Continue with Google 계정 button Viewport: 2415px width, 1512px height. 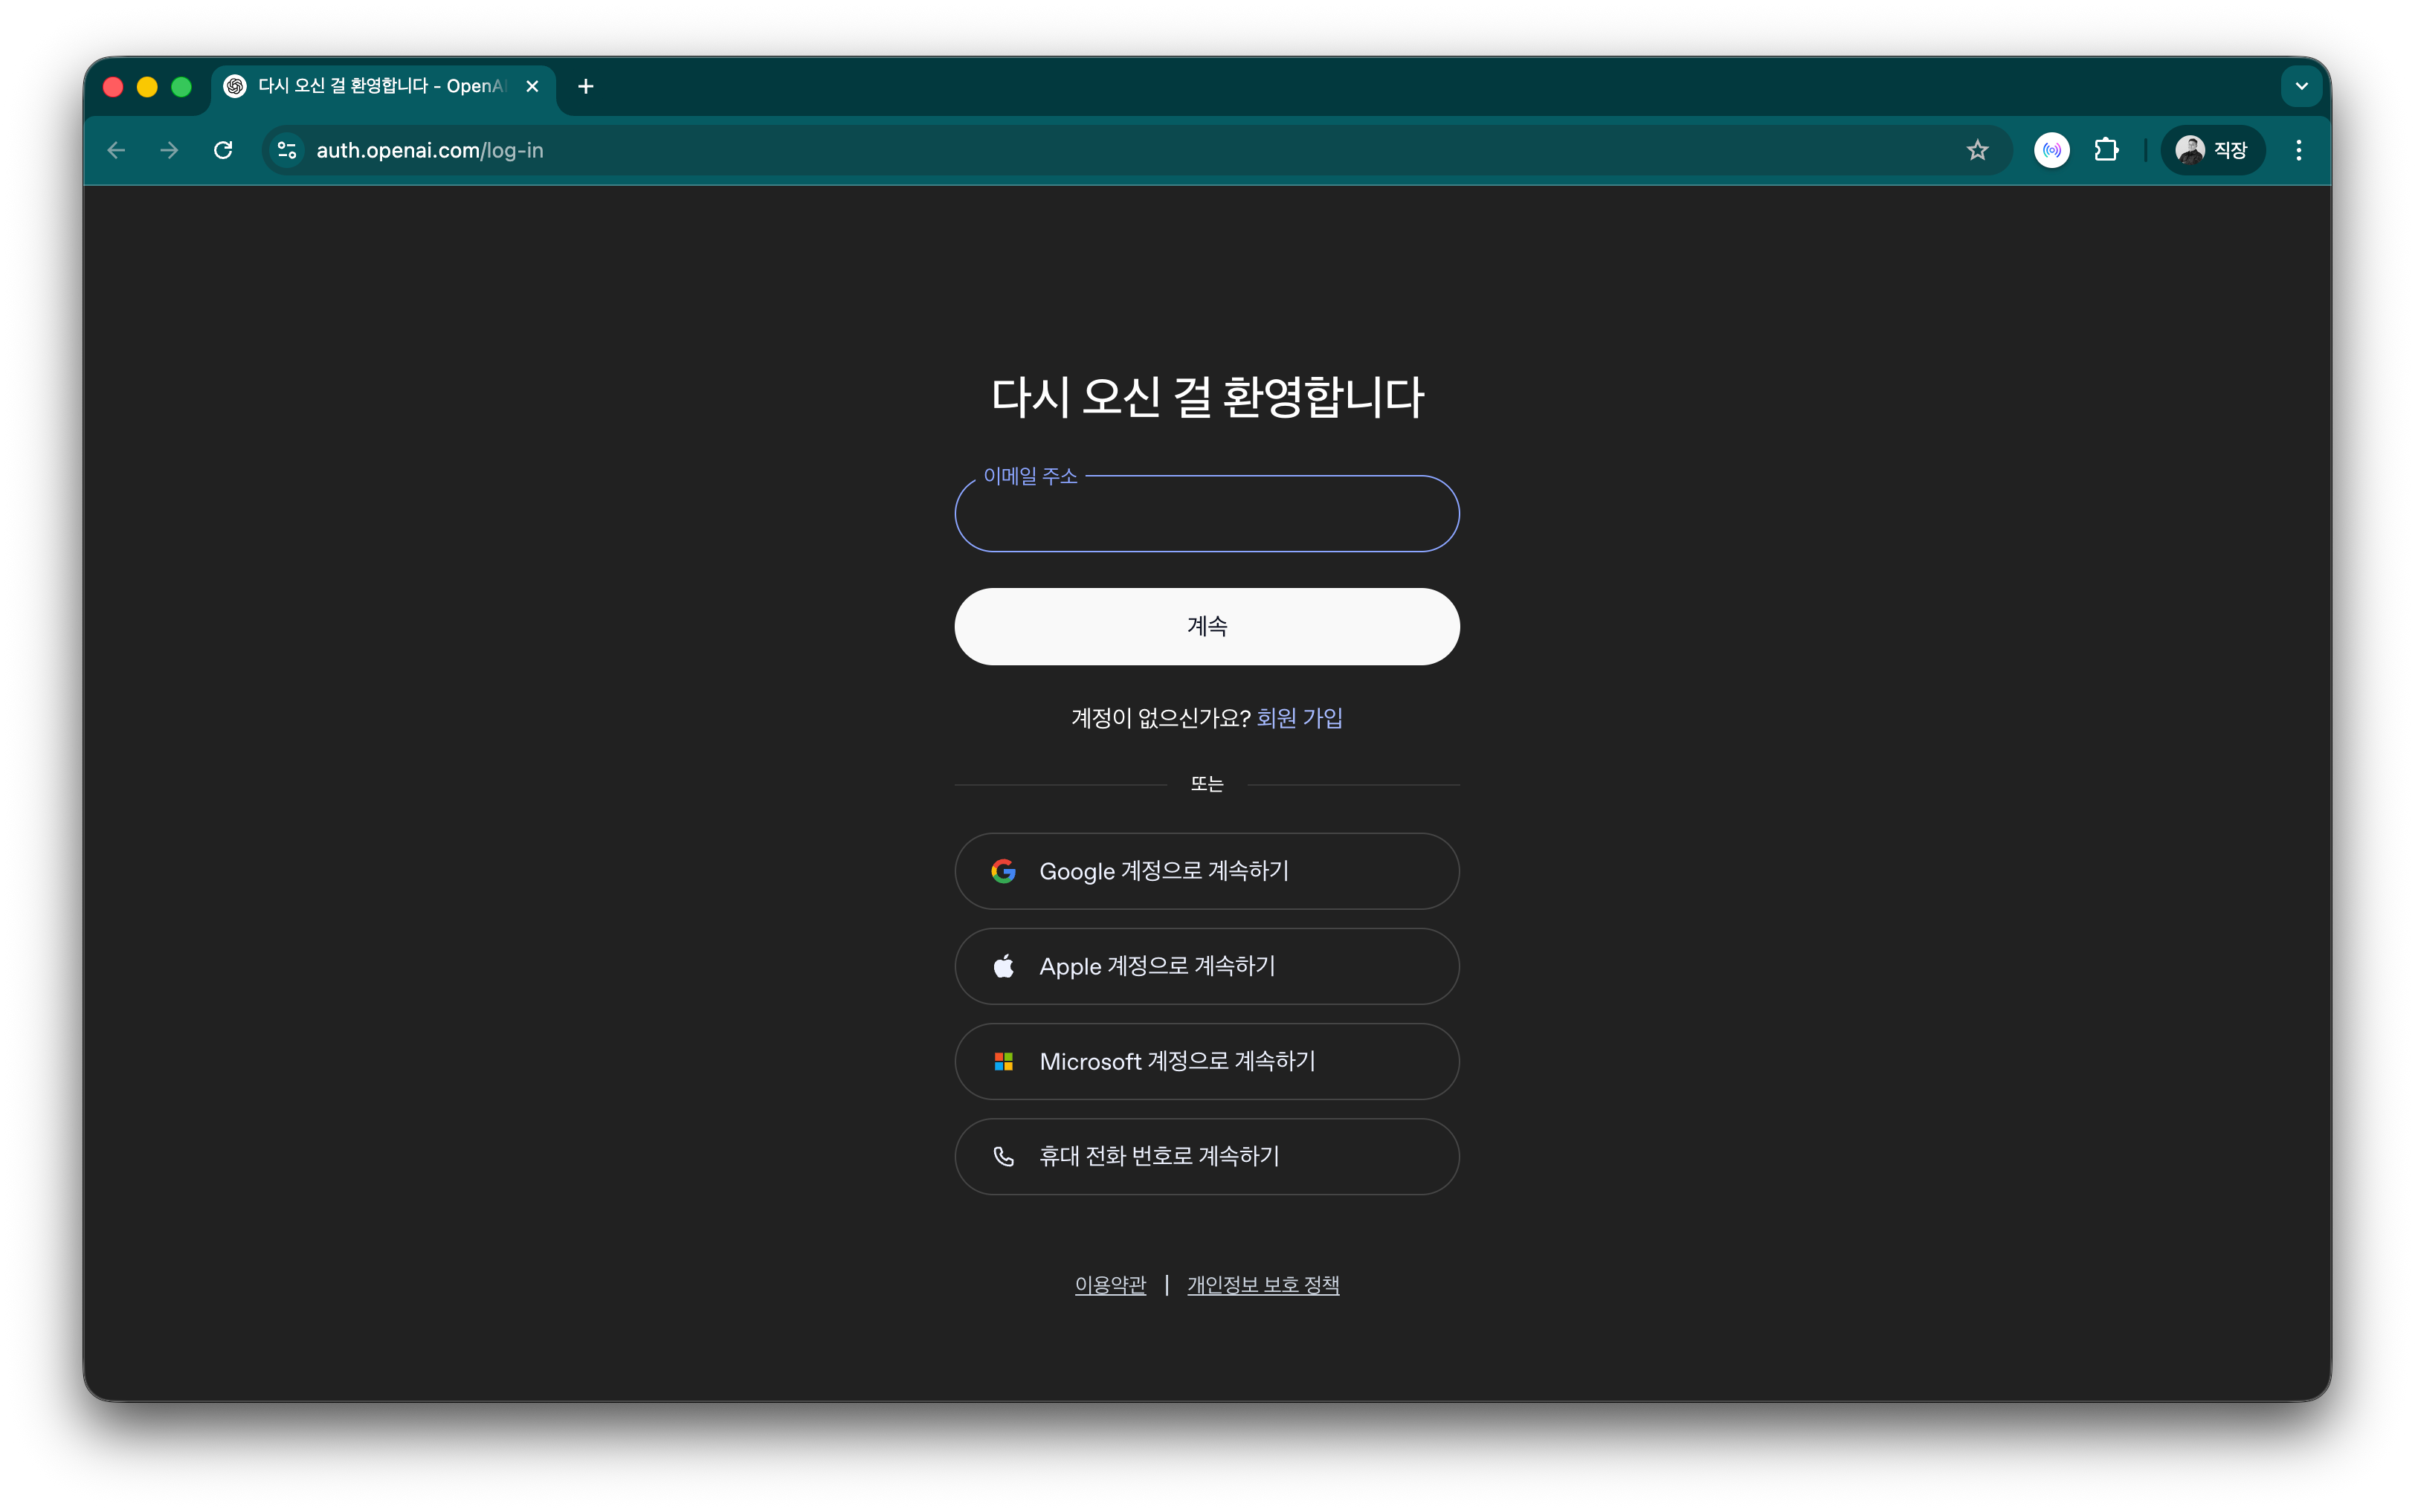point(1206,871)
